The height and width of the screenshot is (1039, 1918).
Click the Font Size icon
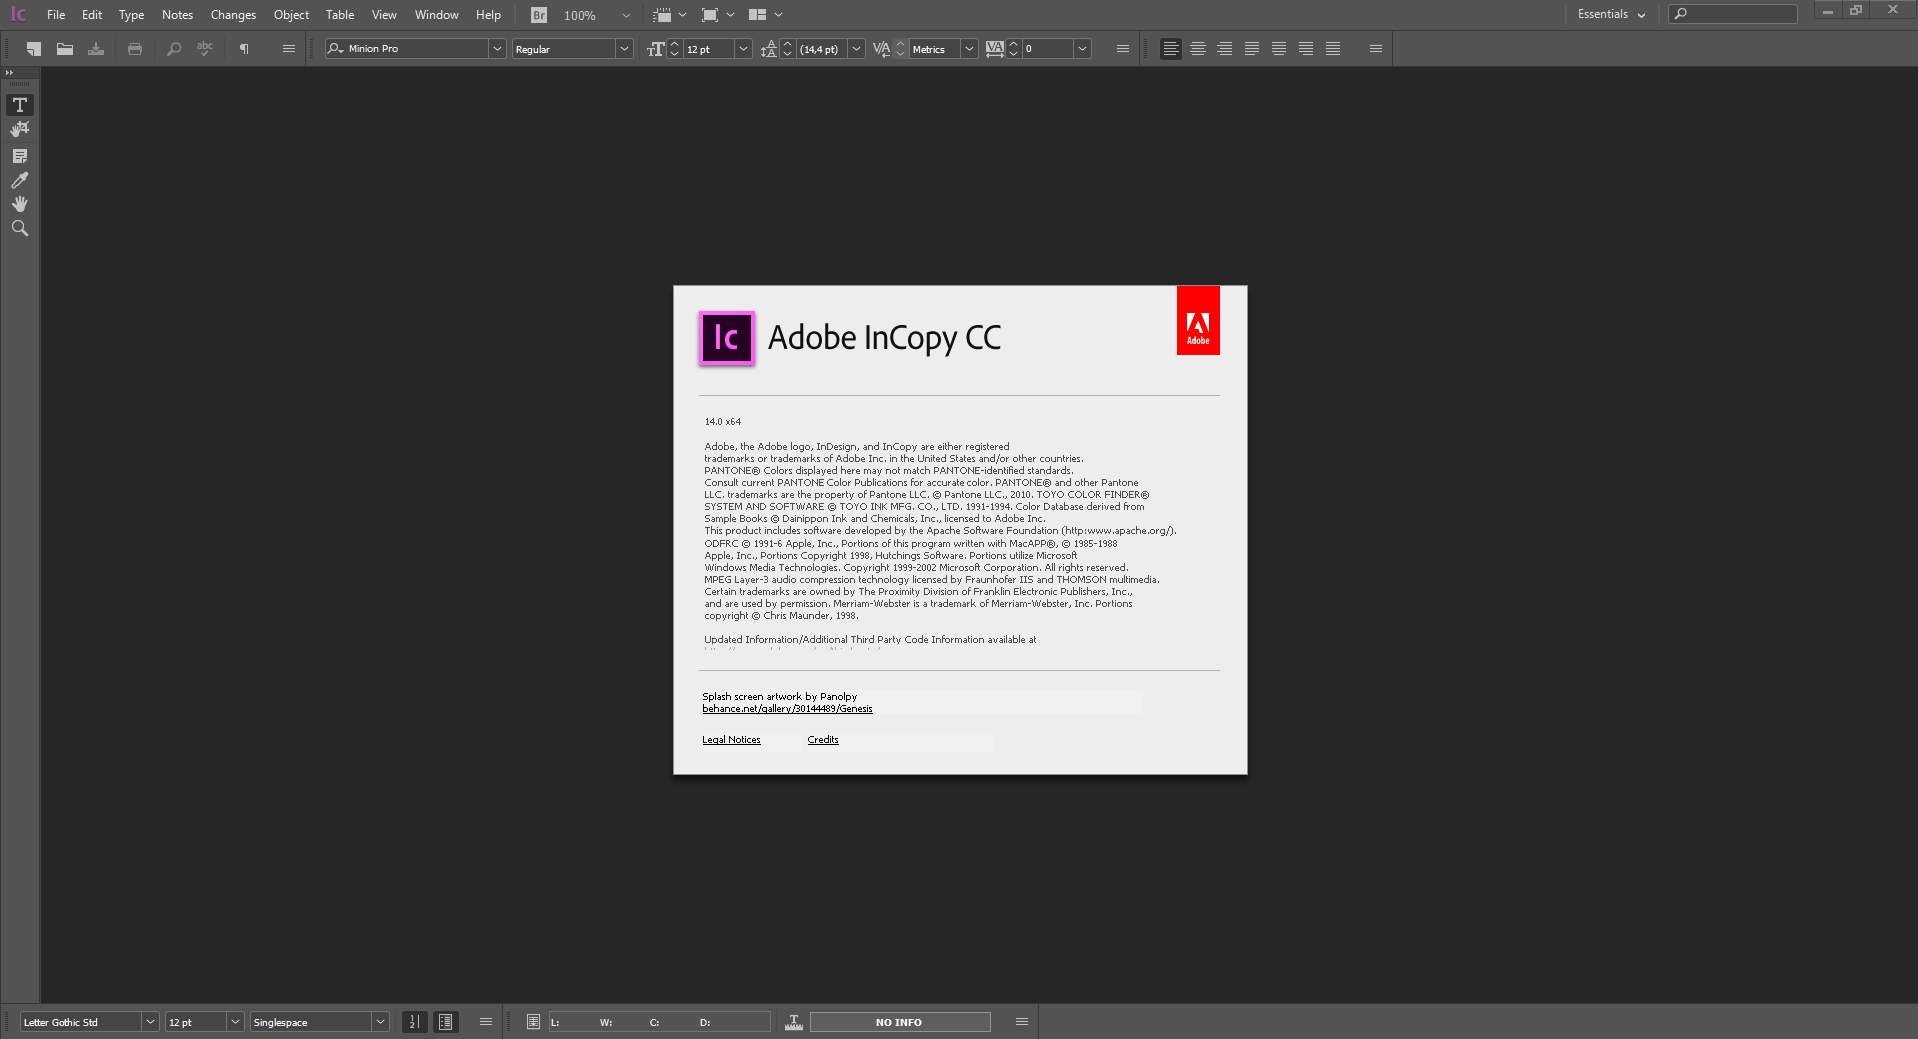(x=655, y=49)
